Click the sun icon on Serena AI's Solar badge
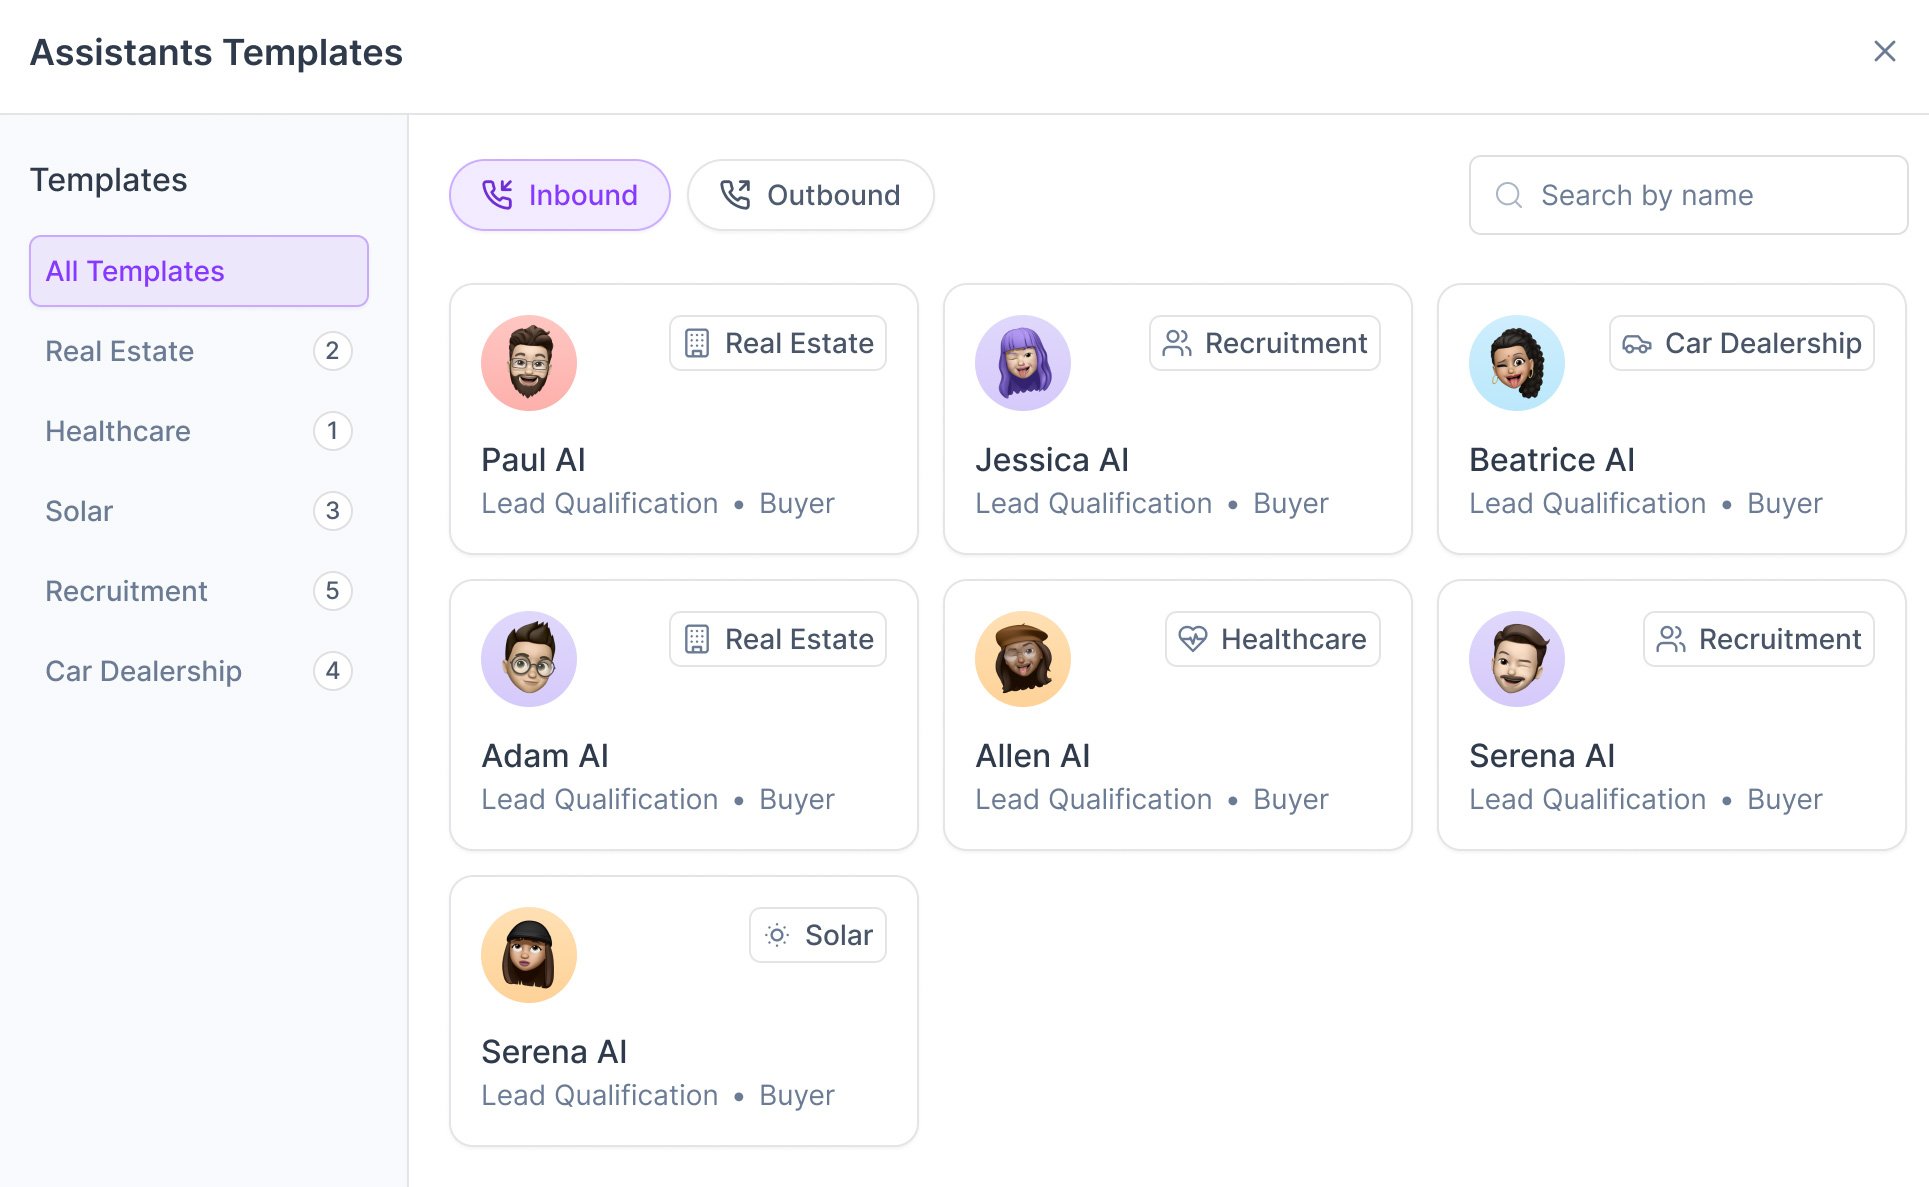Screen dimensions: 1929x1187 pos(776,935)
